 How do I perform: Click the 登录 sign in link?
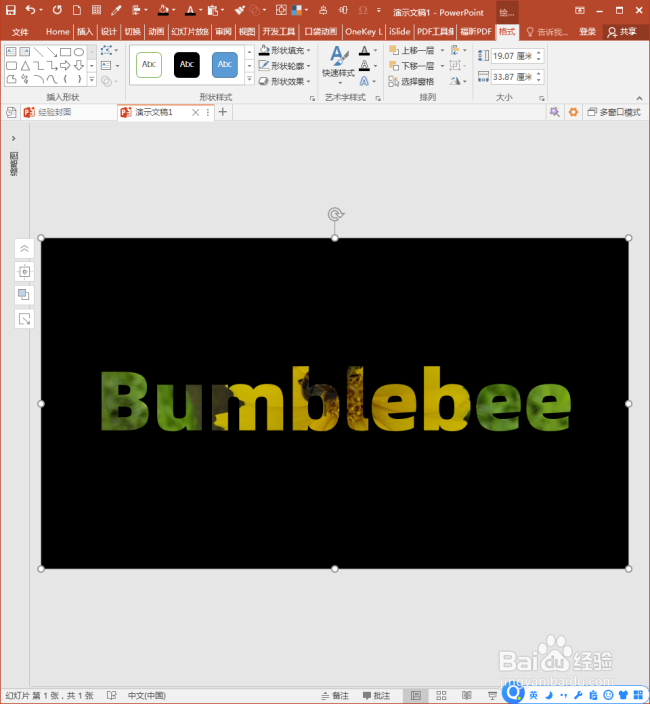(x=587, y=31)
